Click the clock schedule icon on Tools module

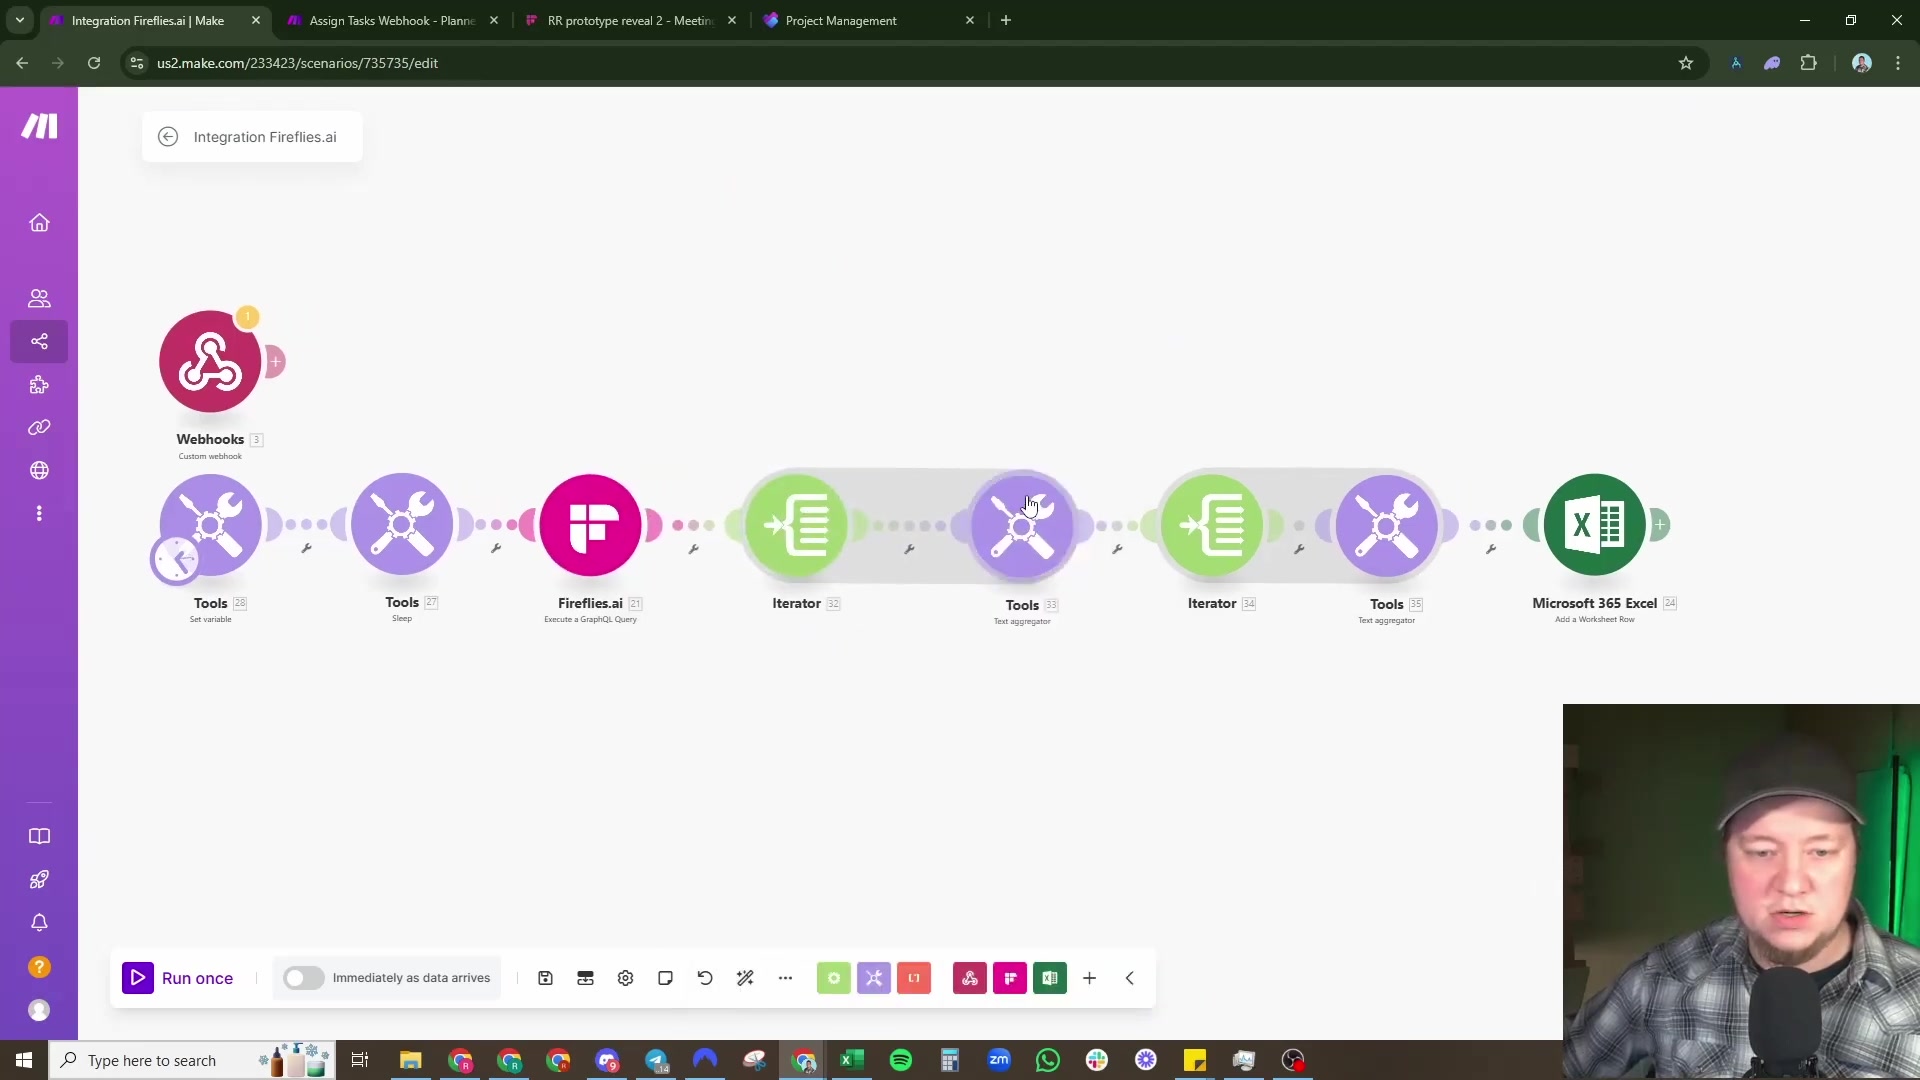176,560
